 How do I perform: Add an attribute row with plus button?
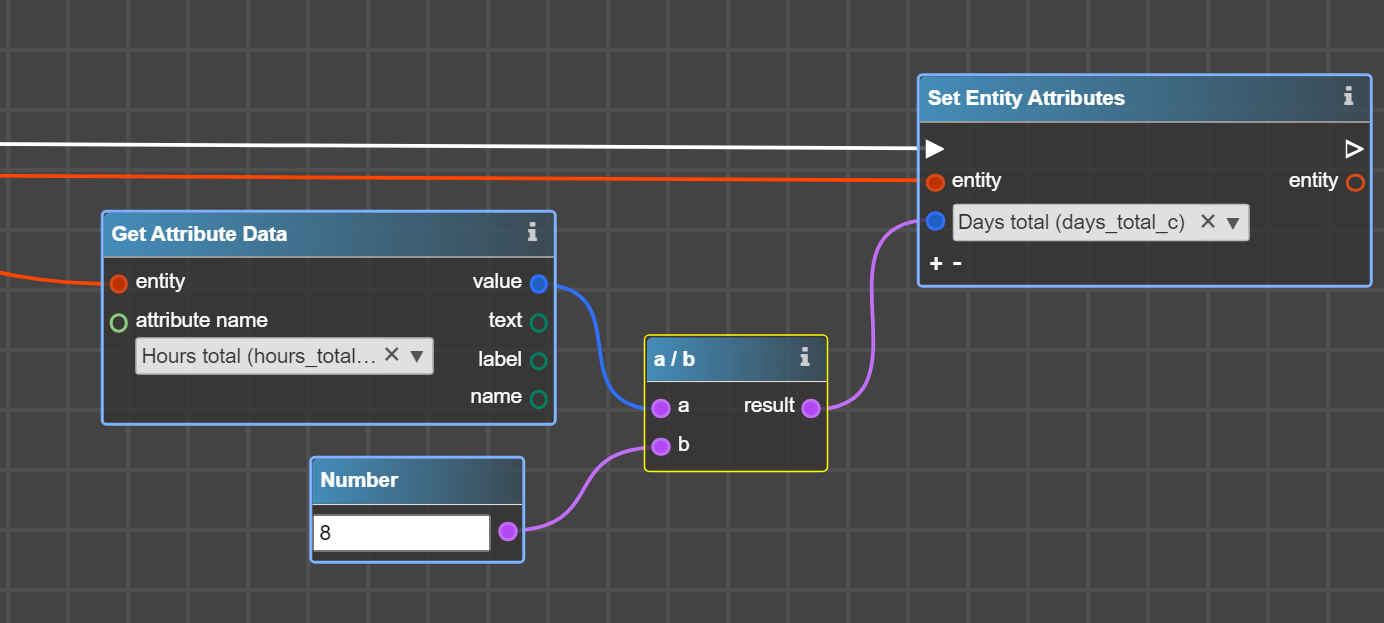(936, 264)
